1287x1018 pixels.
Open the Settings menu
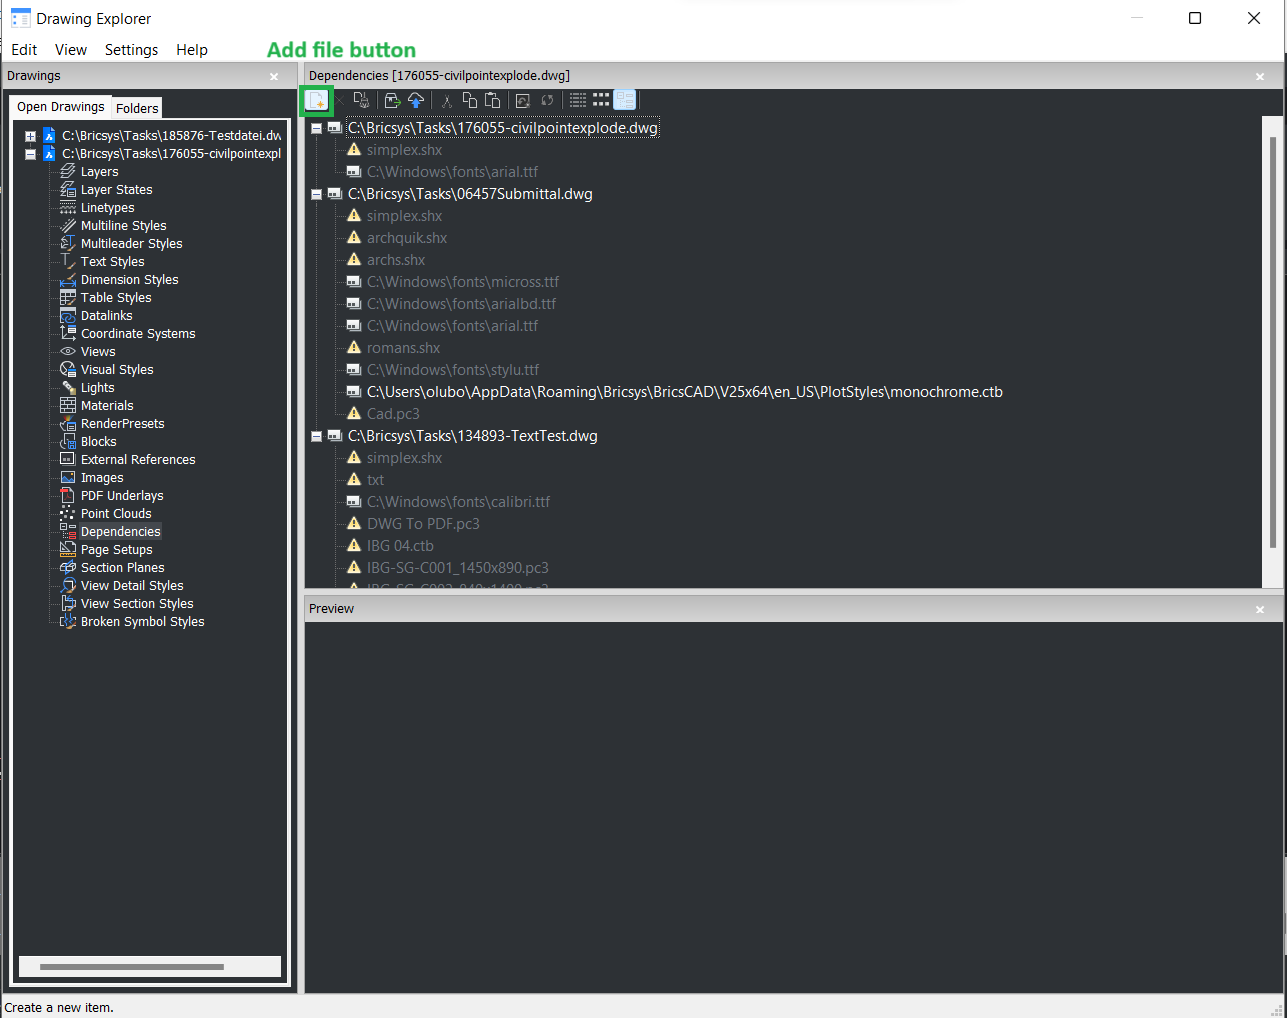tap(131, 50)
